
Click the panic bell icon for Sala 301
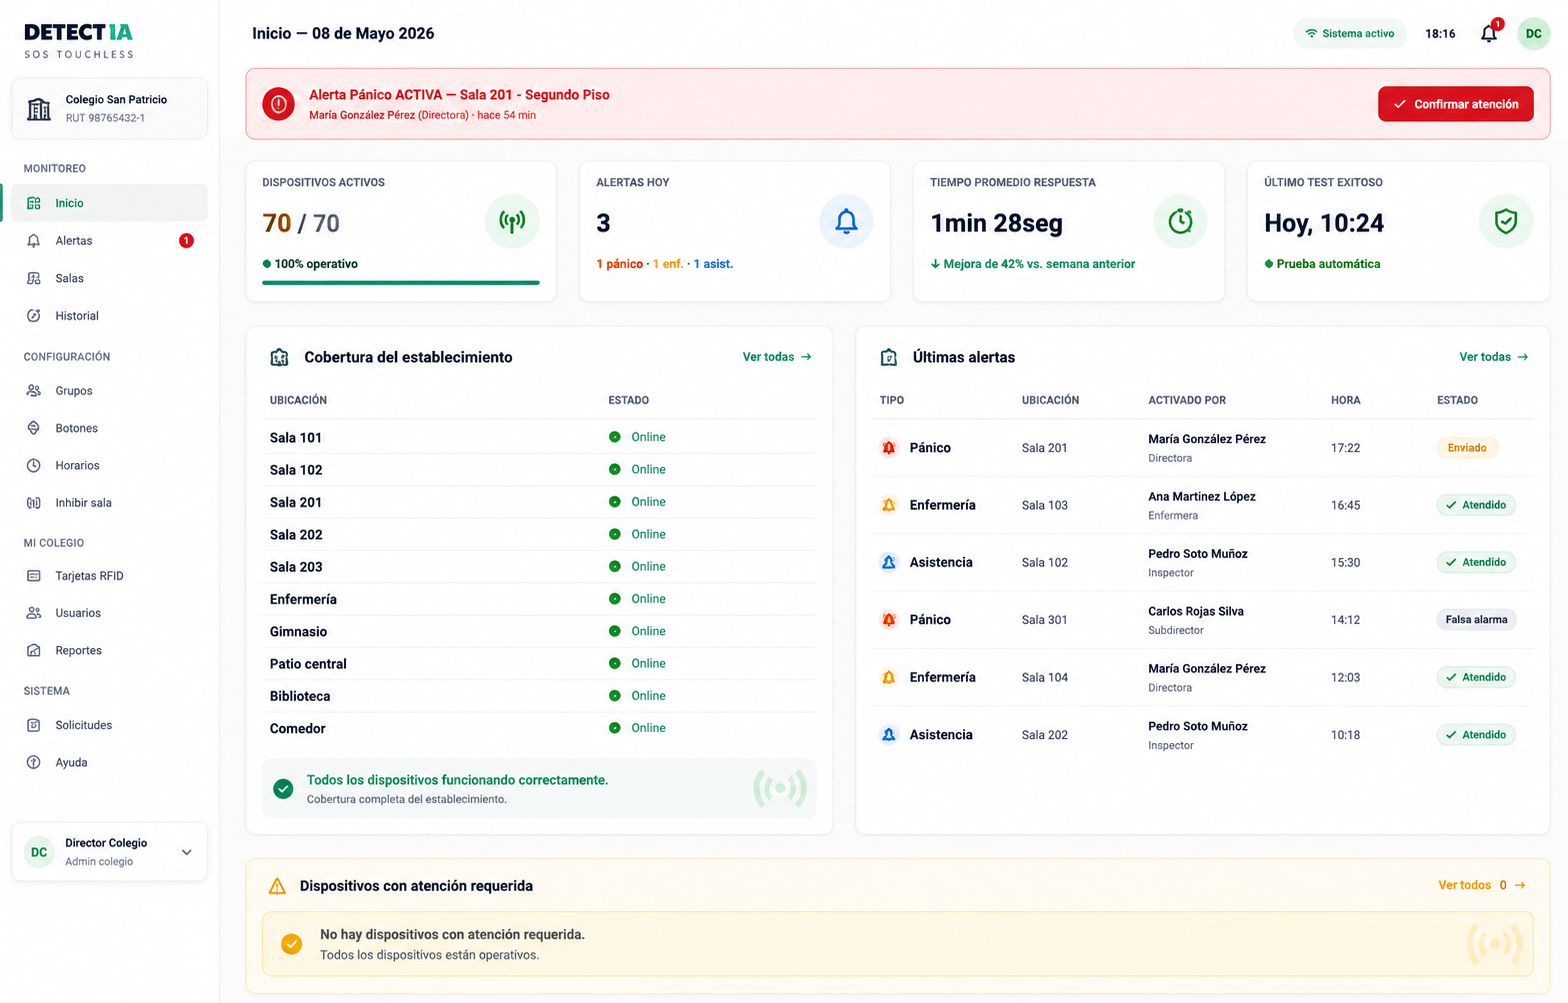coord(888,619)
